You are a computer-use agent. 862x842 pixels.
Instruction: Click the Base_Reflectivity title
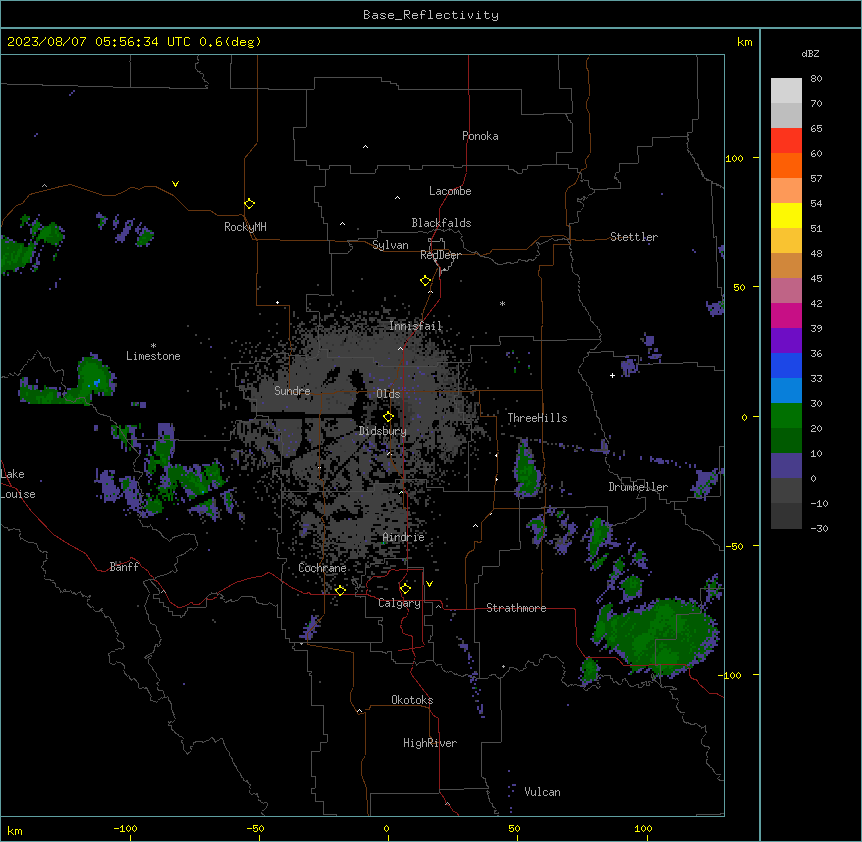click(431, 15)
